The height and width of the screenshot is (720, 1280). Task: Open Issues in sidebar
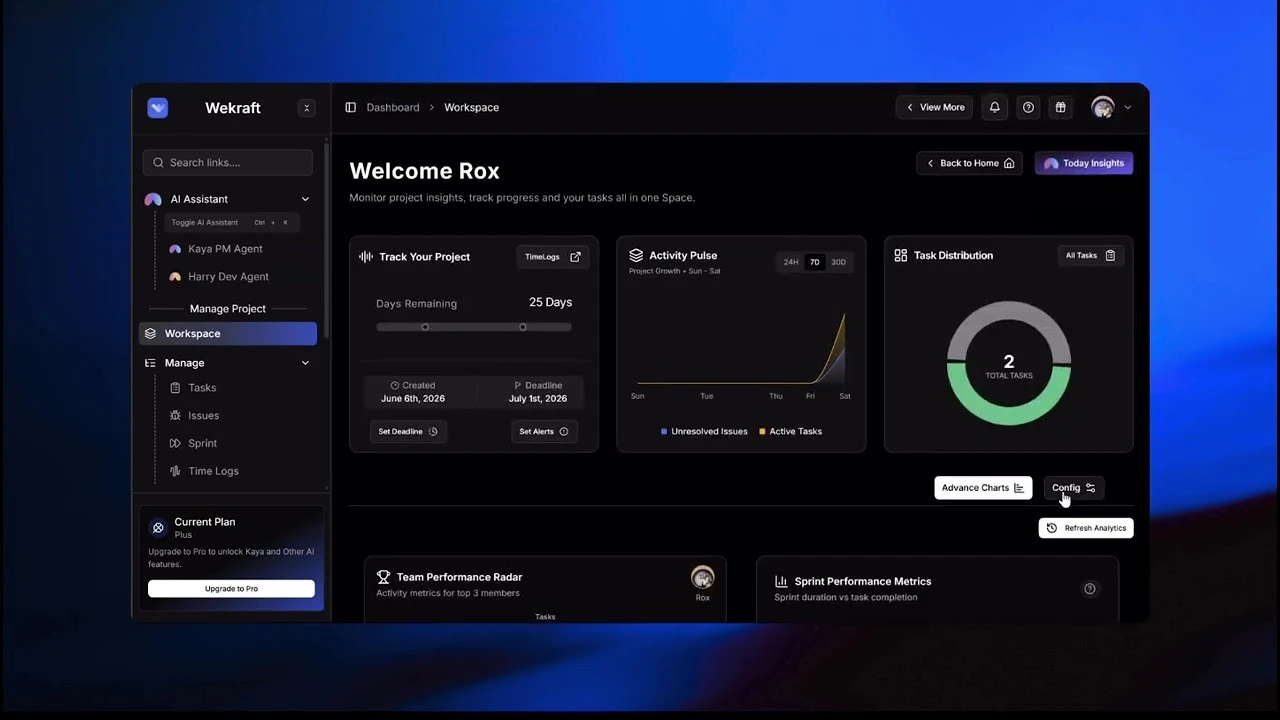coord(203,415)
